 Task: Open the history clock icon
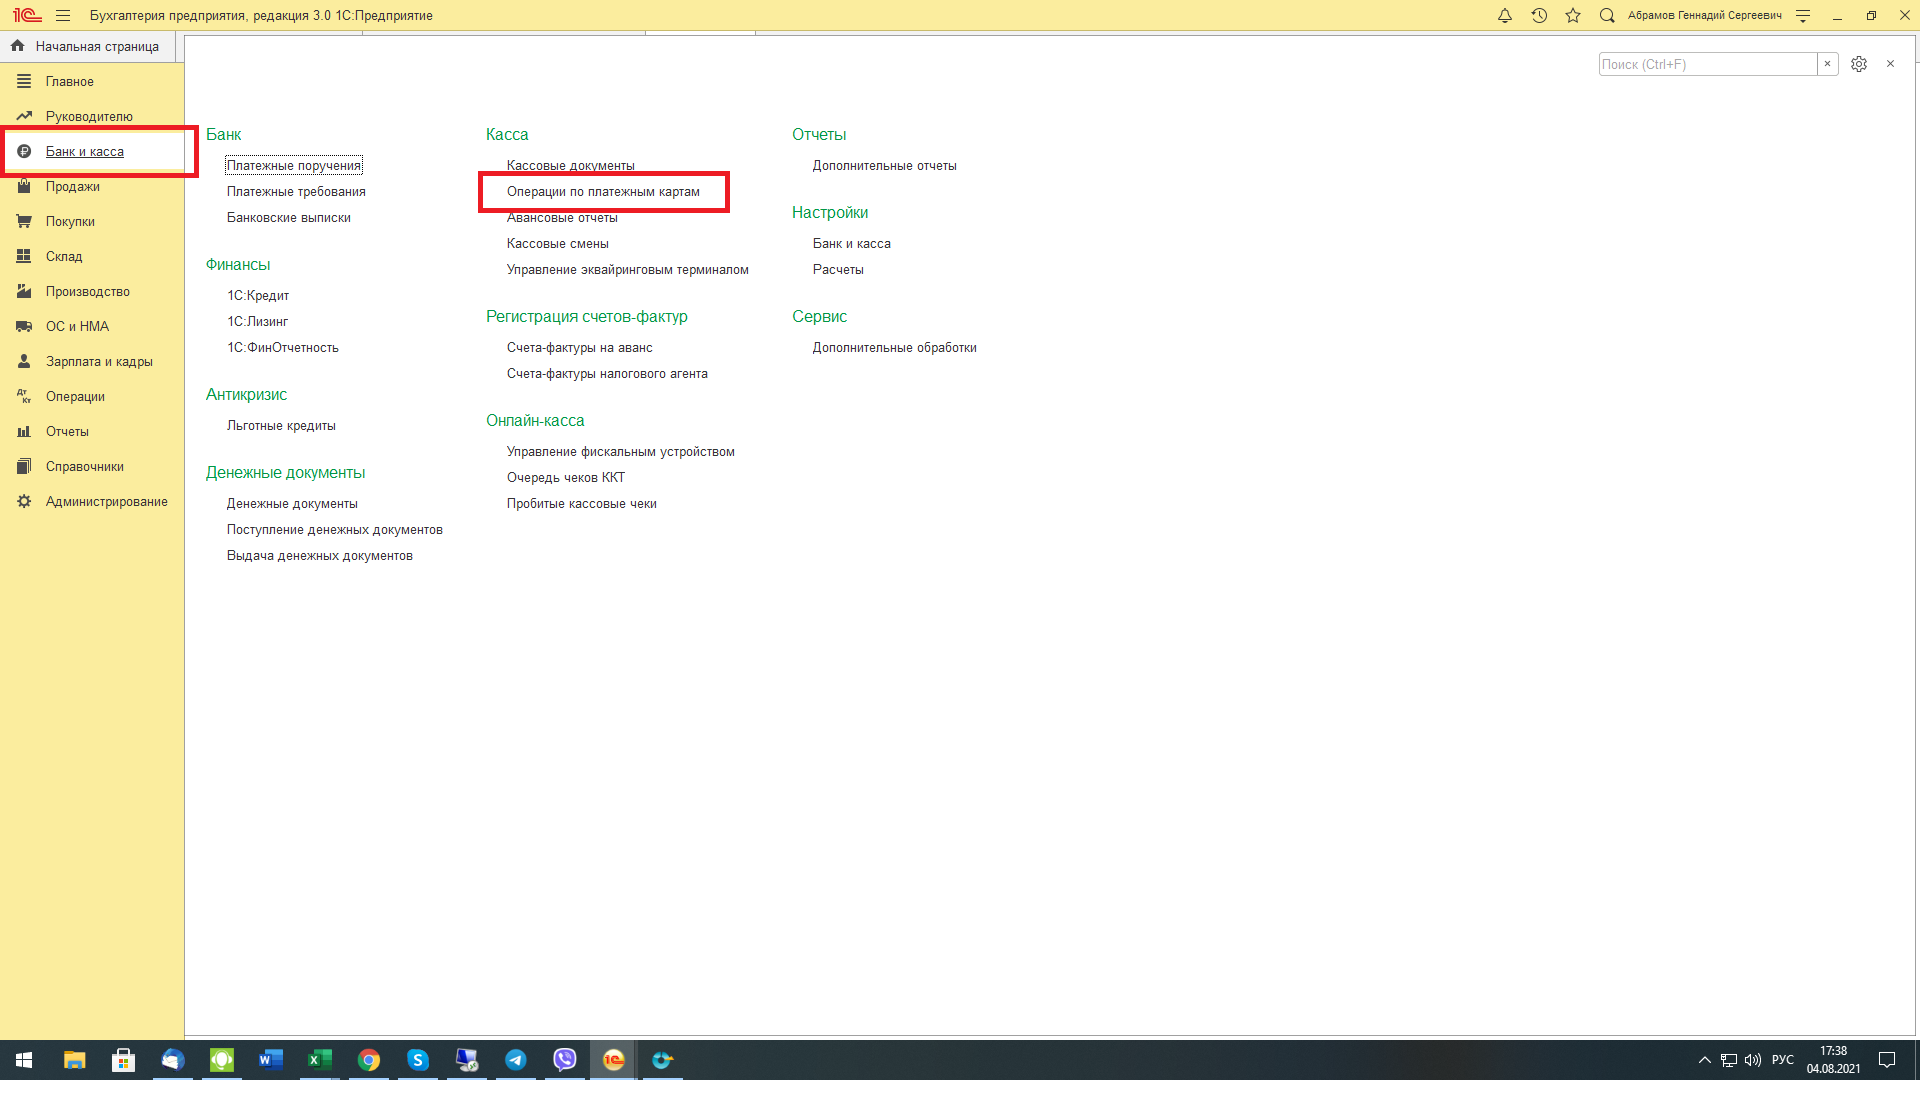pos(1539,15)
